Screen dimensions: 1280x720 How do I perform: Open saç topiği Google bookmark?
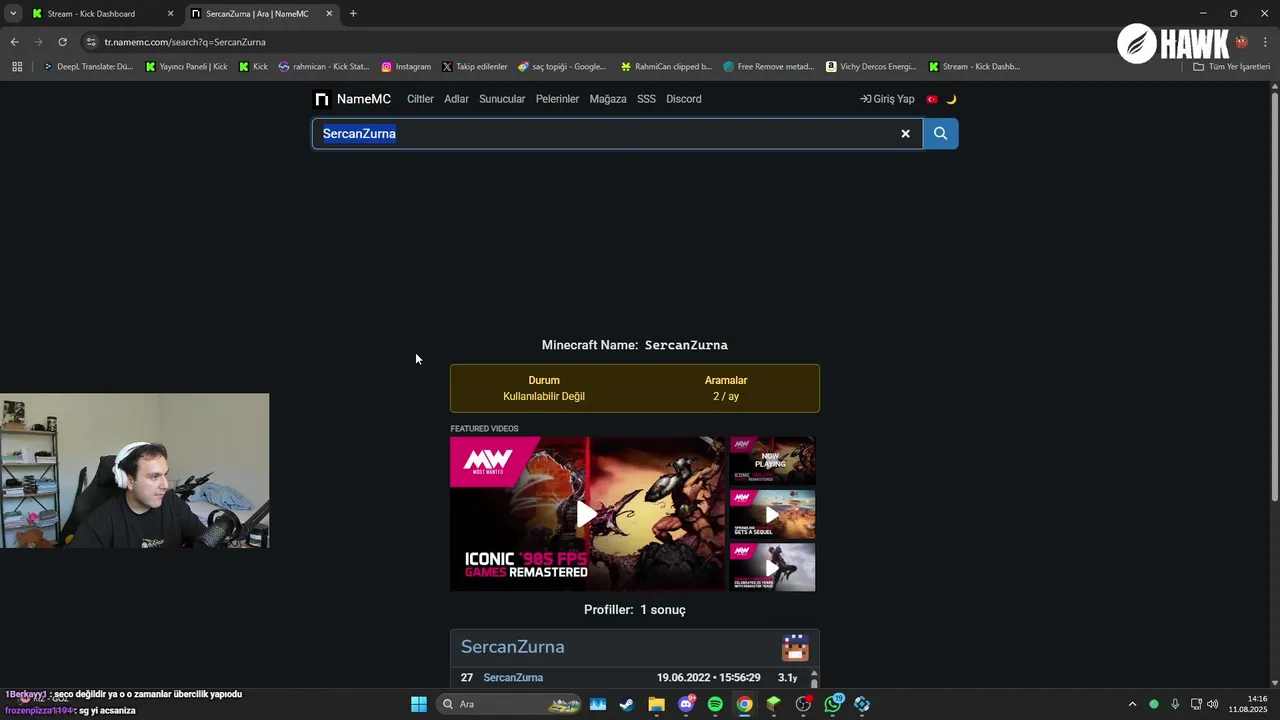click(x=562, y=67)
